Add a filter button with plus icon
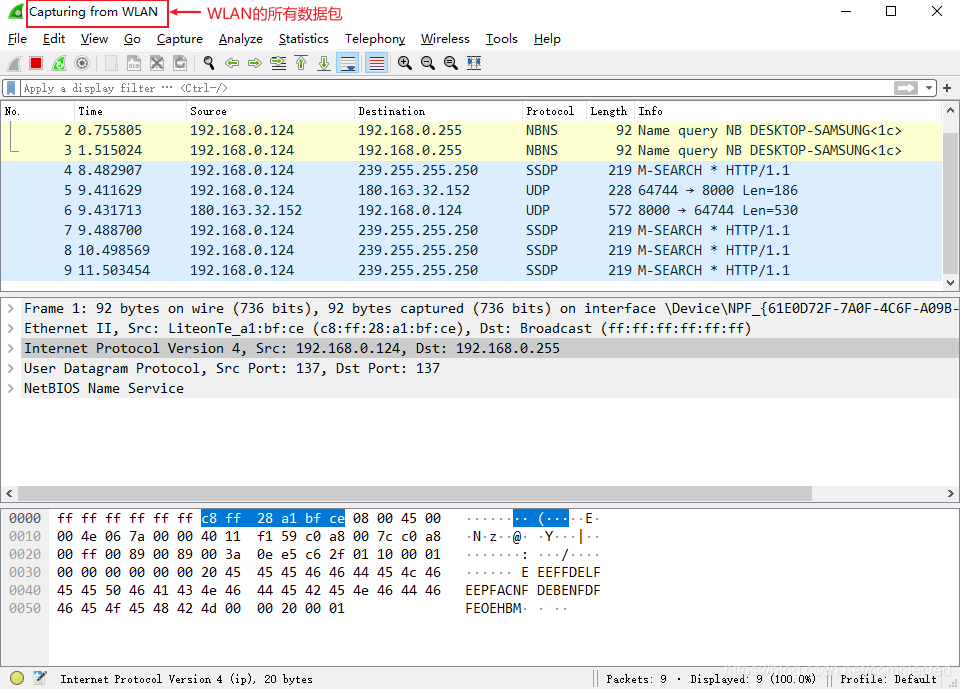The width and height of the screenshot is (960, 689). (947, 88)
